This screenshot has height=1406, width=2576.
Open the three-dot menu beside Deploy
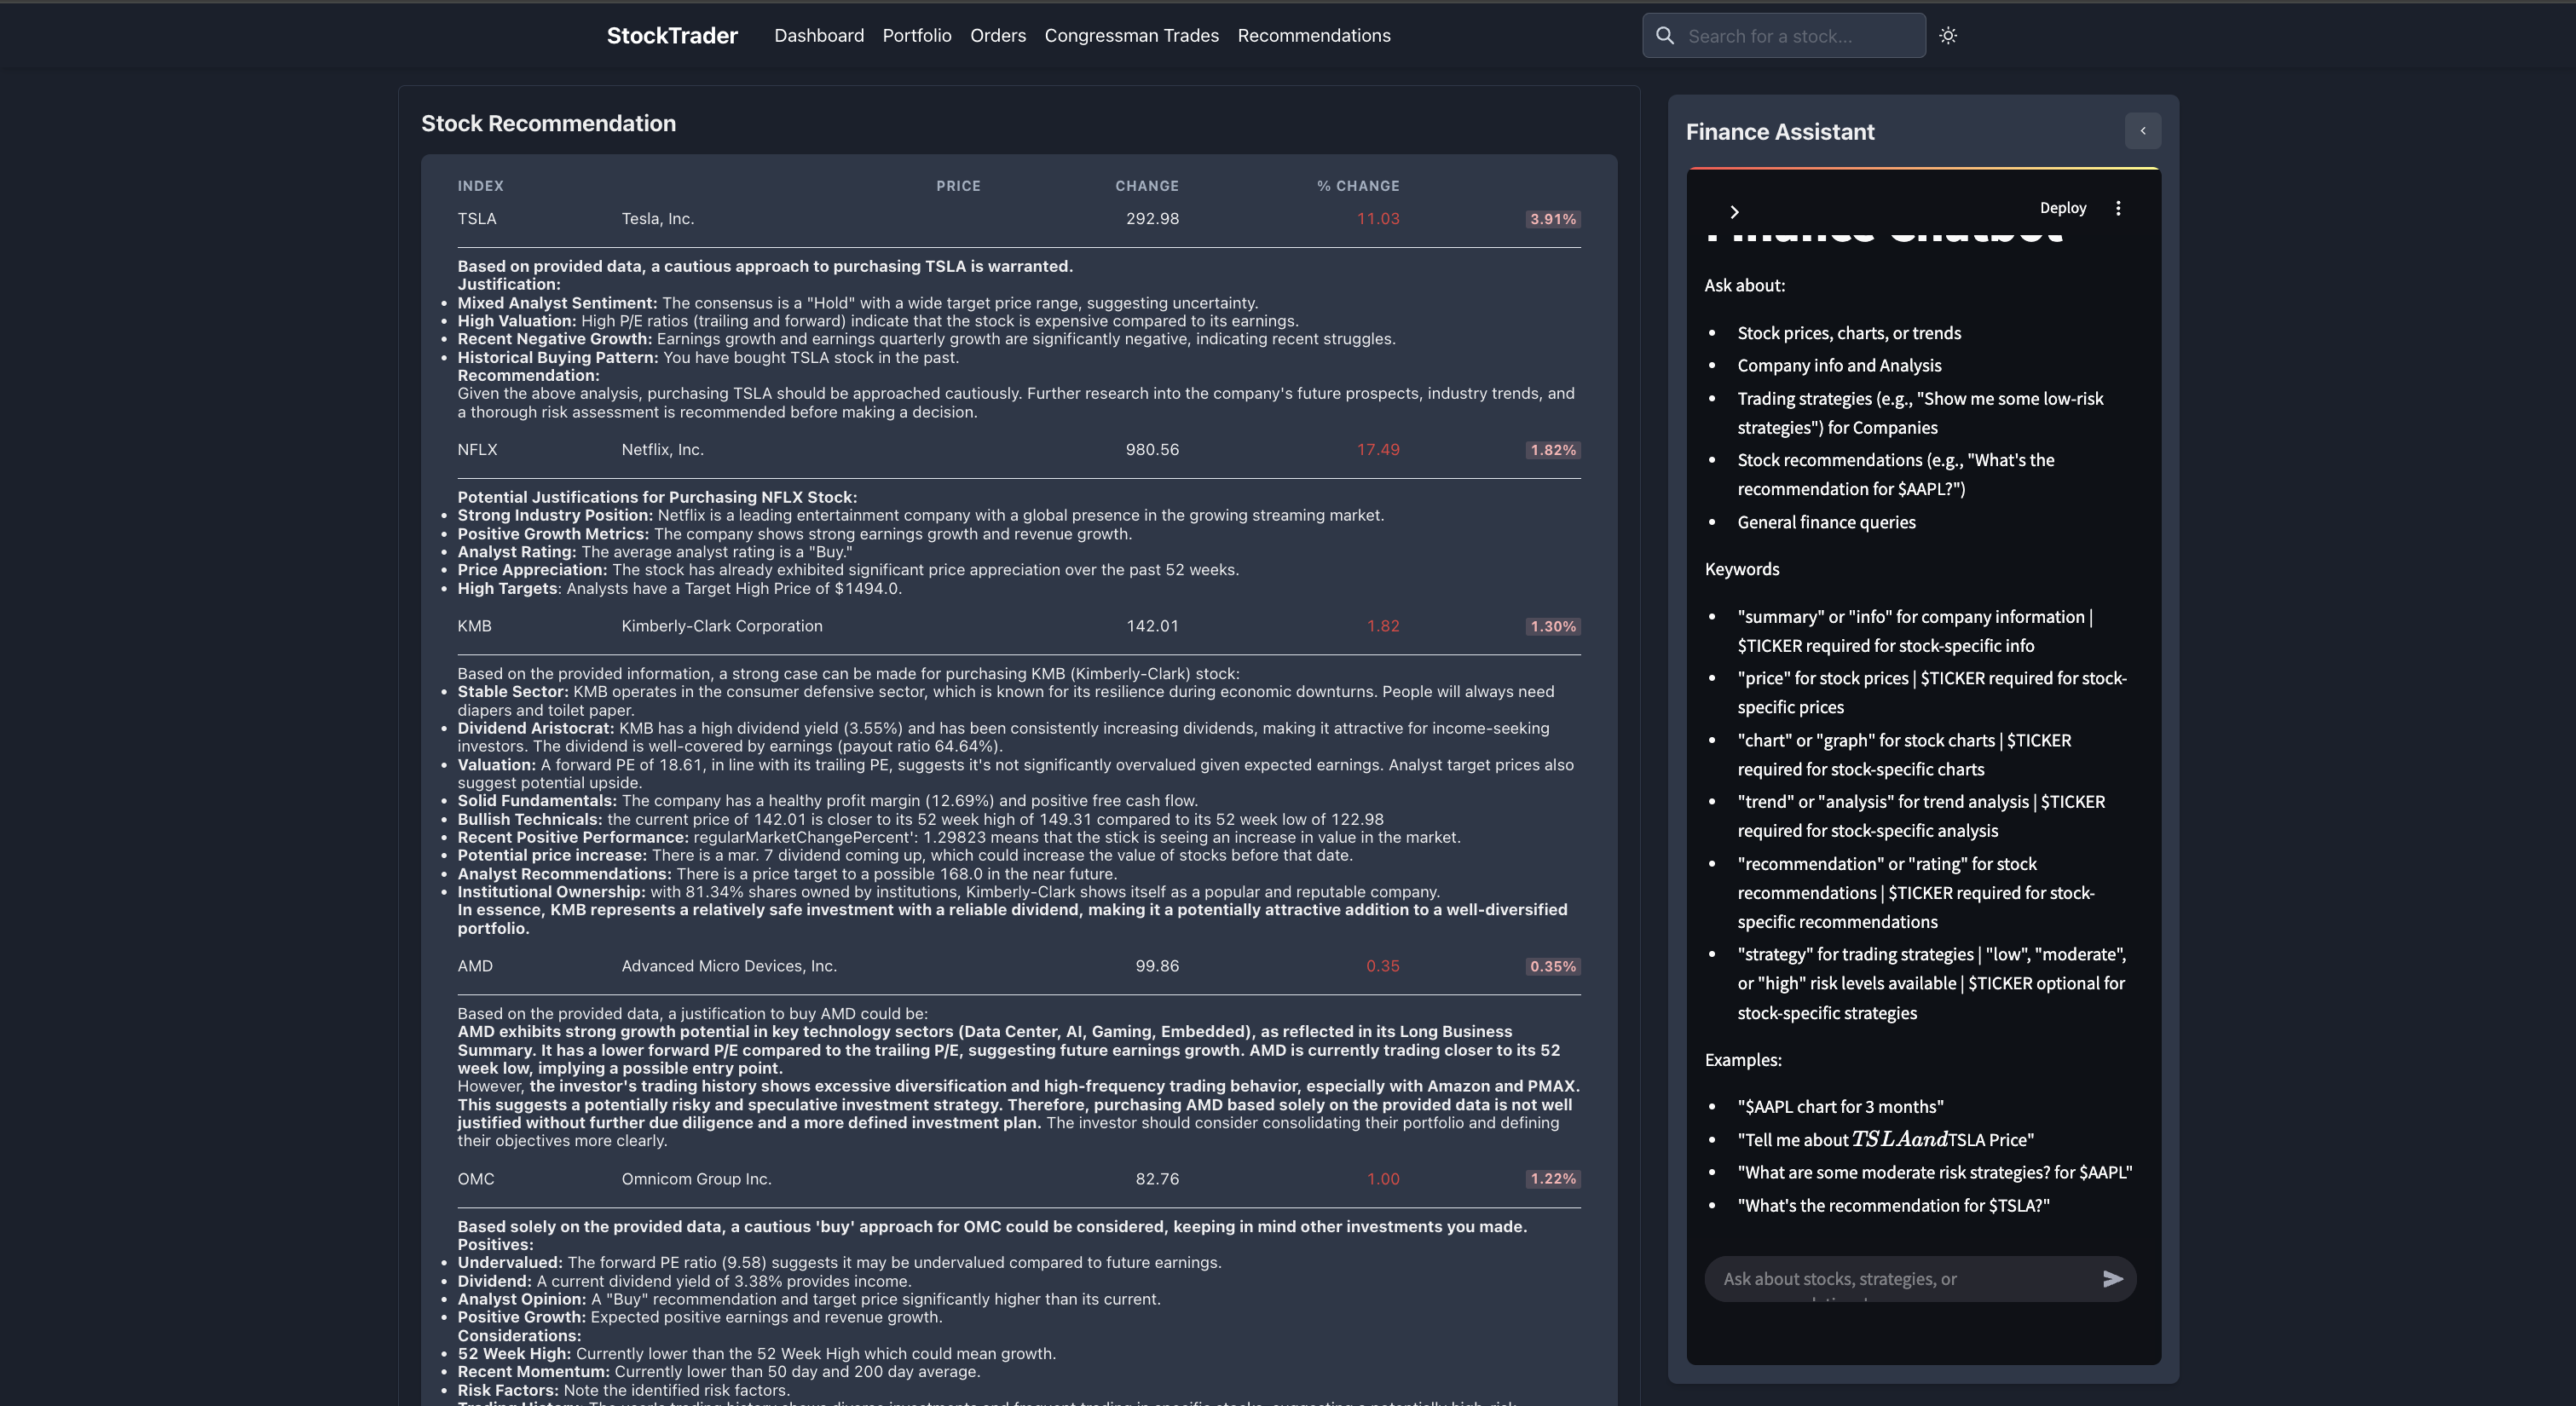(2118, 208)
